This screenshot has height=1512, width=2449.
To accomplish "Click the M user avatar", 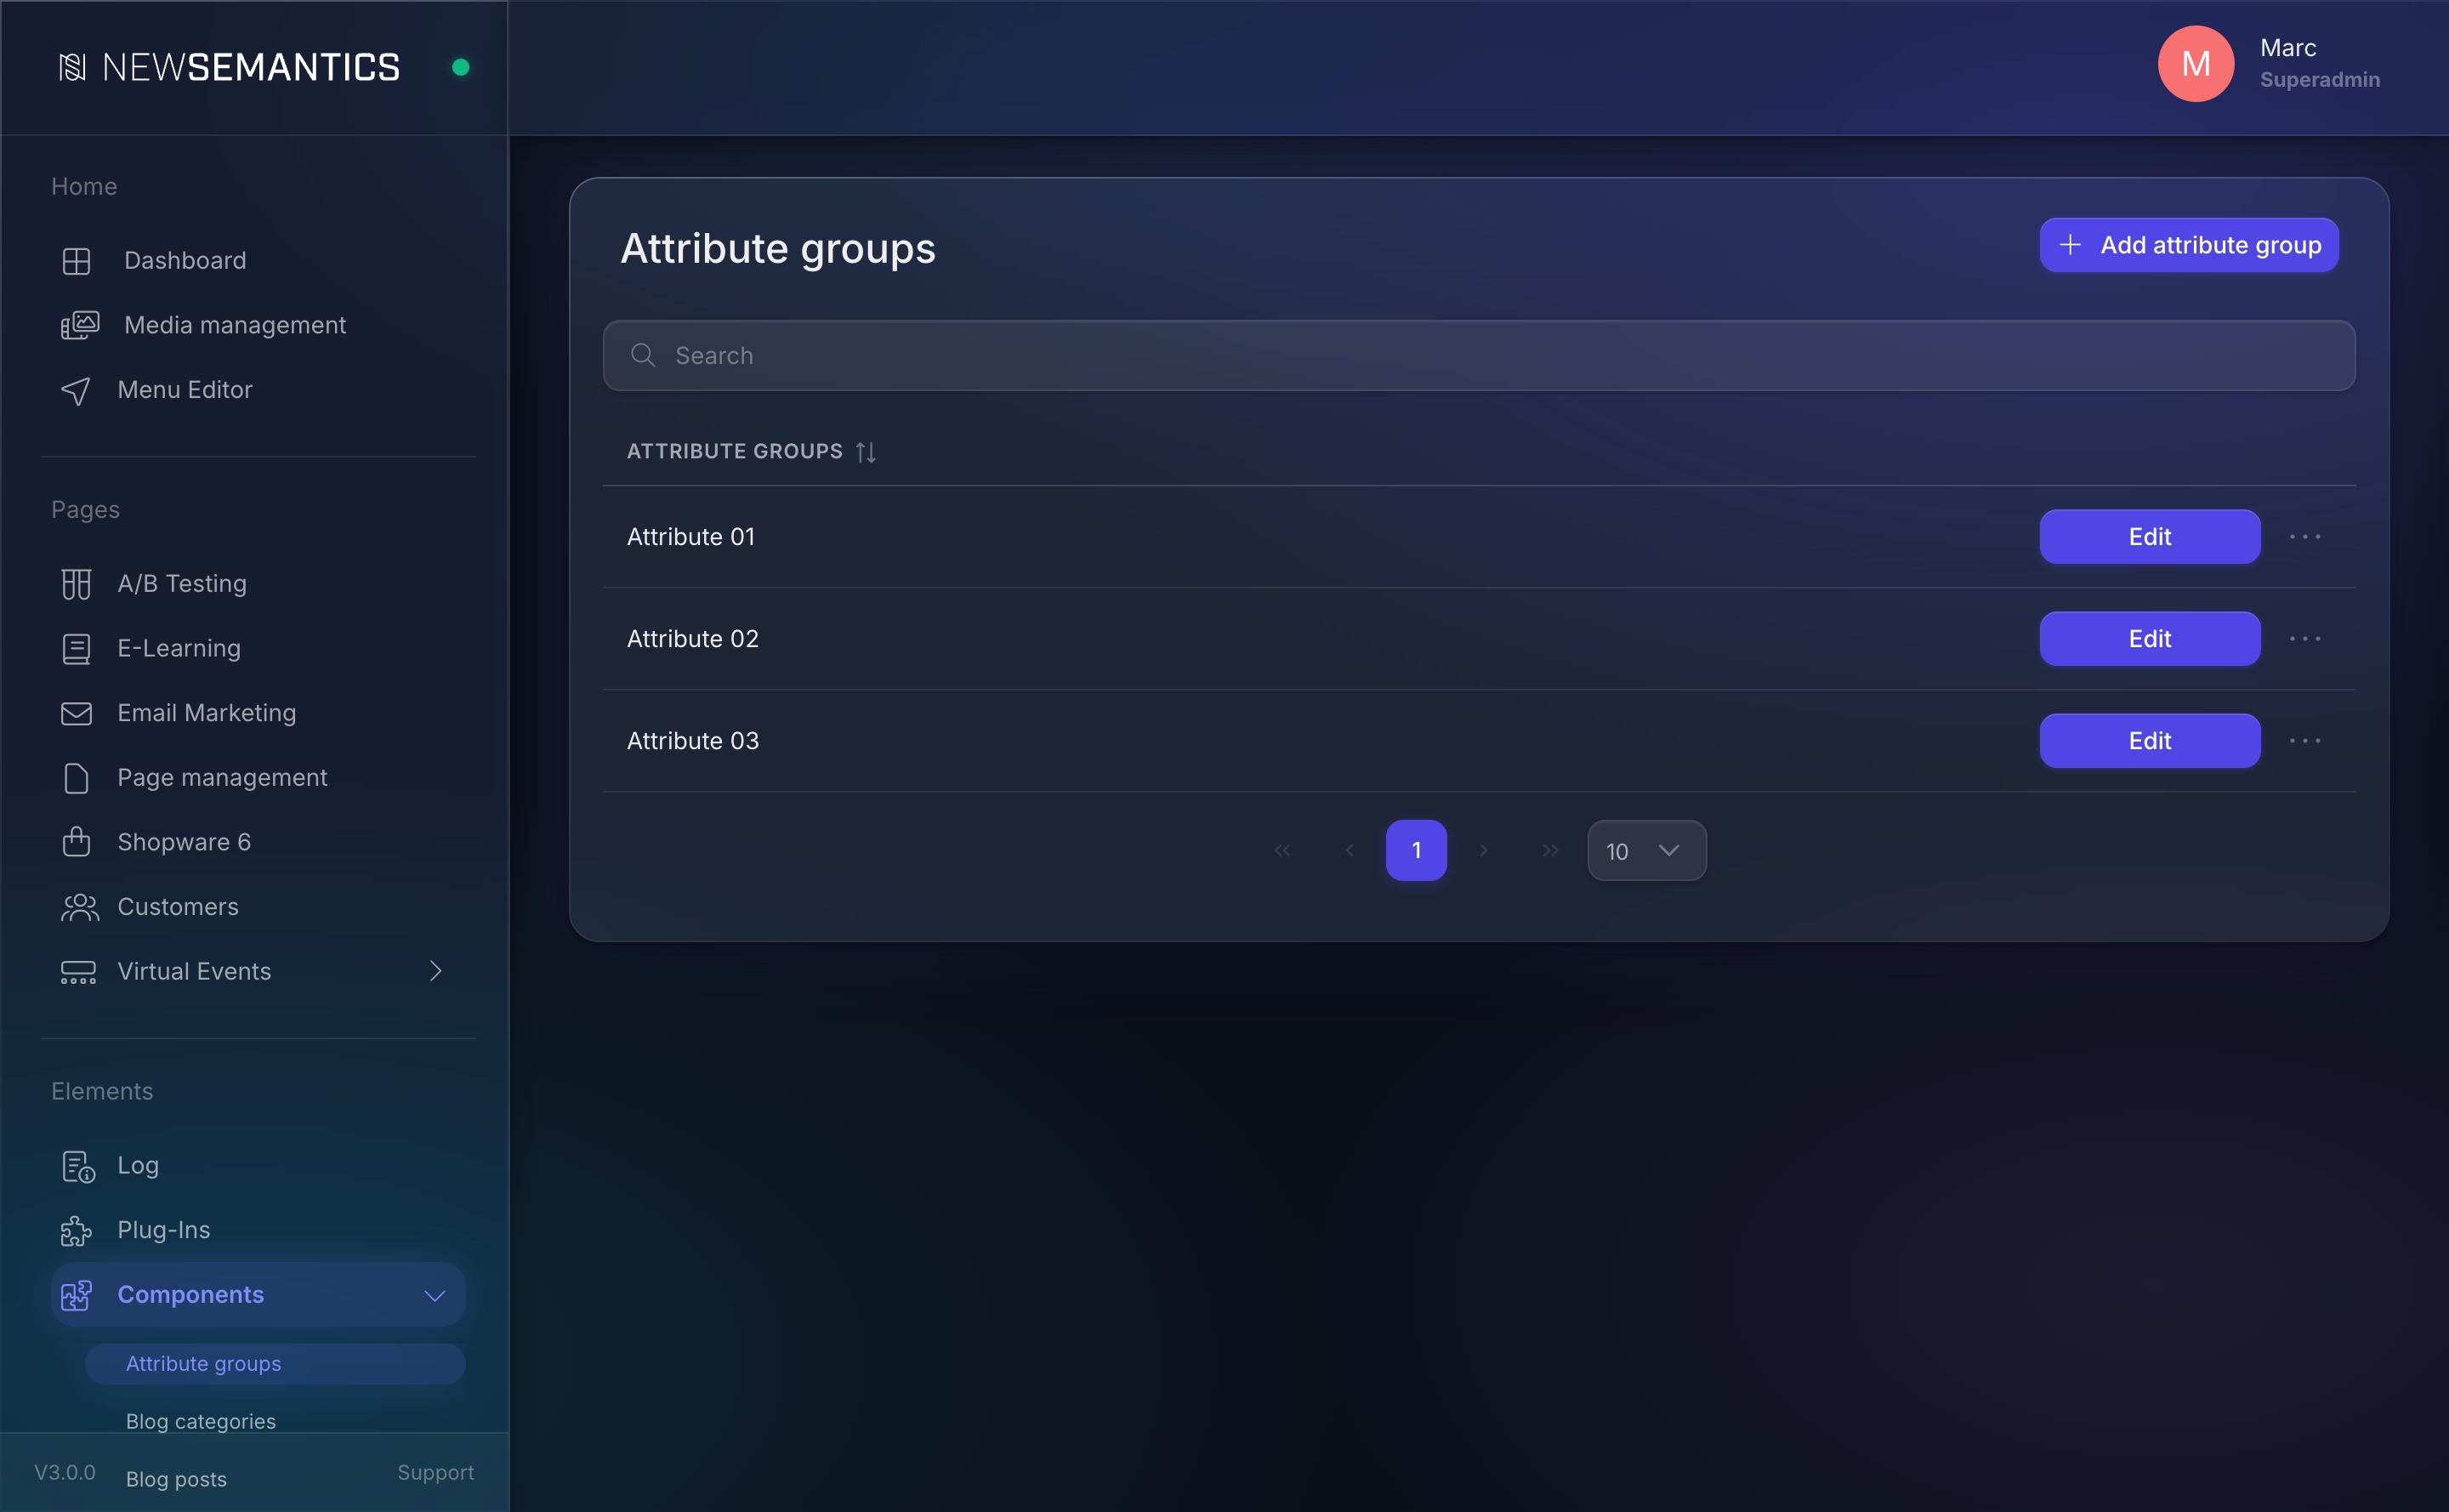I will coord(2196,64).
